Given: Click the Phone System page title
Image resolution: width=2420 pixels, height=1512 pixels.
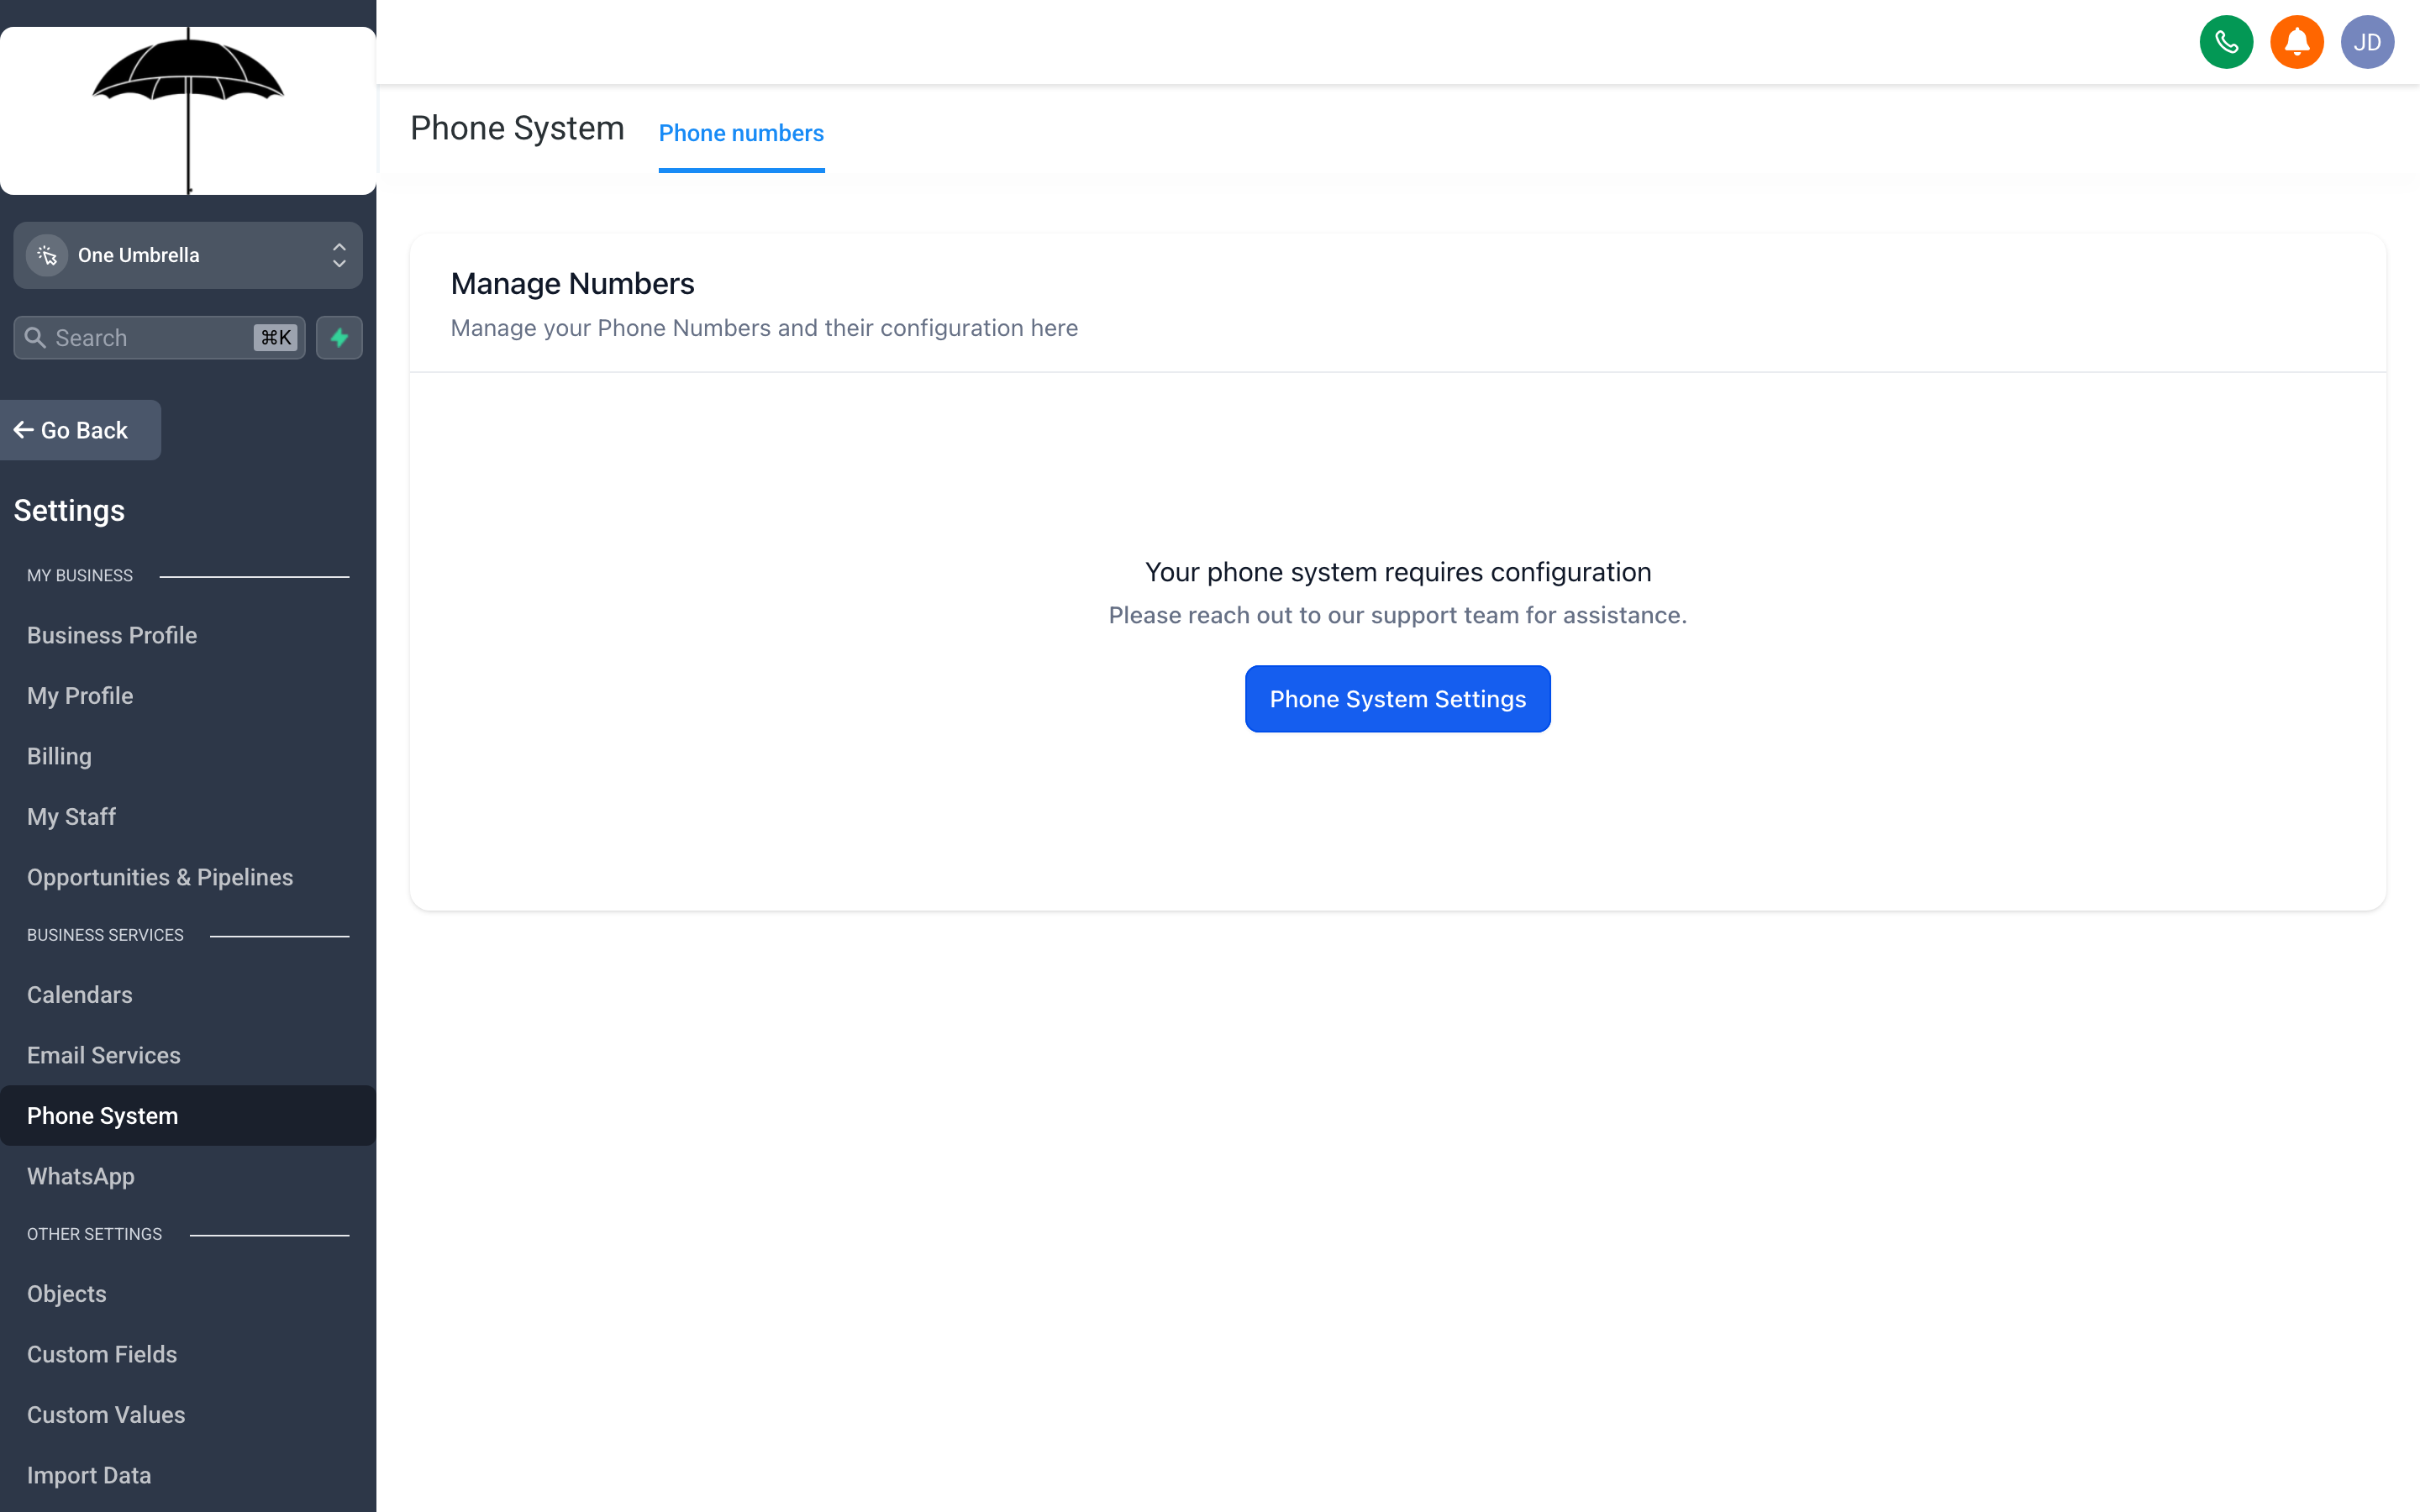Looking at the screenshot, I should coord(517,128).
